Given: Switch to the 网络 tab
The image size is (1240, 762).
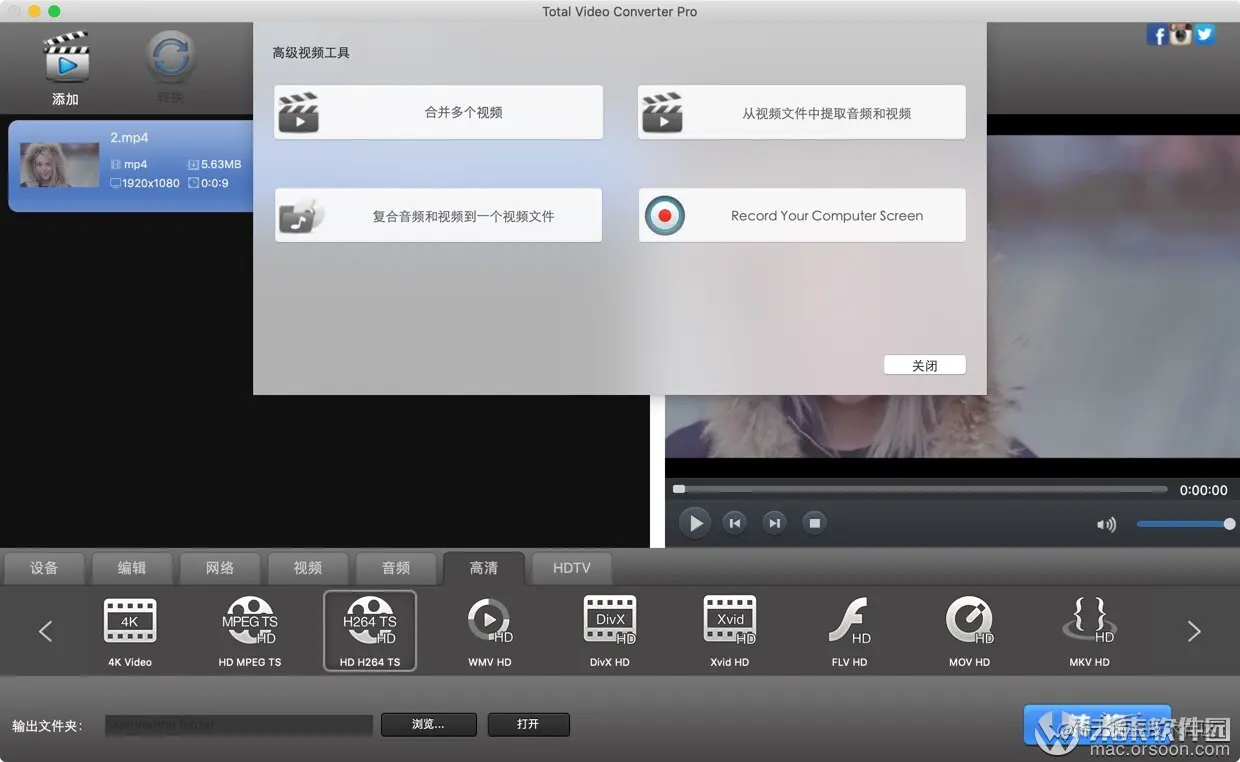Looking at the screenshot, I should click(x=220, y=568).
